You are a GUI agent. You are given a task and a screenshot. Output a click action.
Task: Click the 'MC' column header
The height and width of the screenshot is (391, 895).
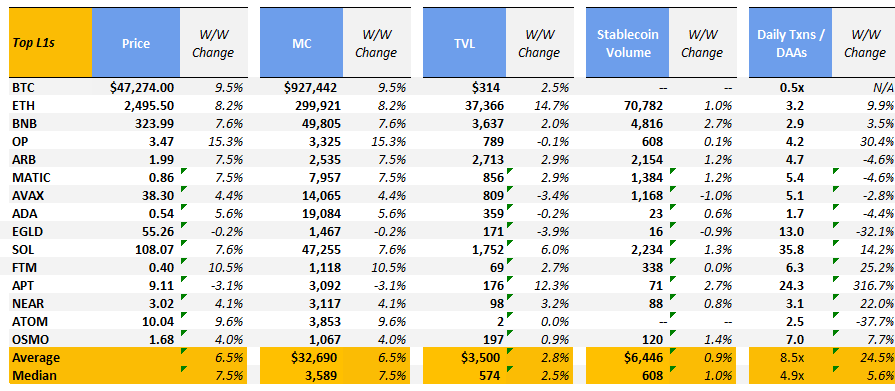301,43
